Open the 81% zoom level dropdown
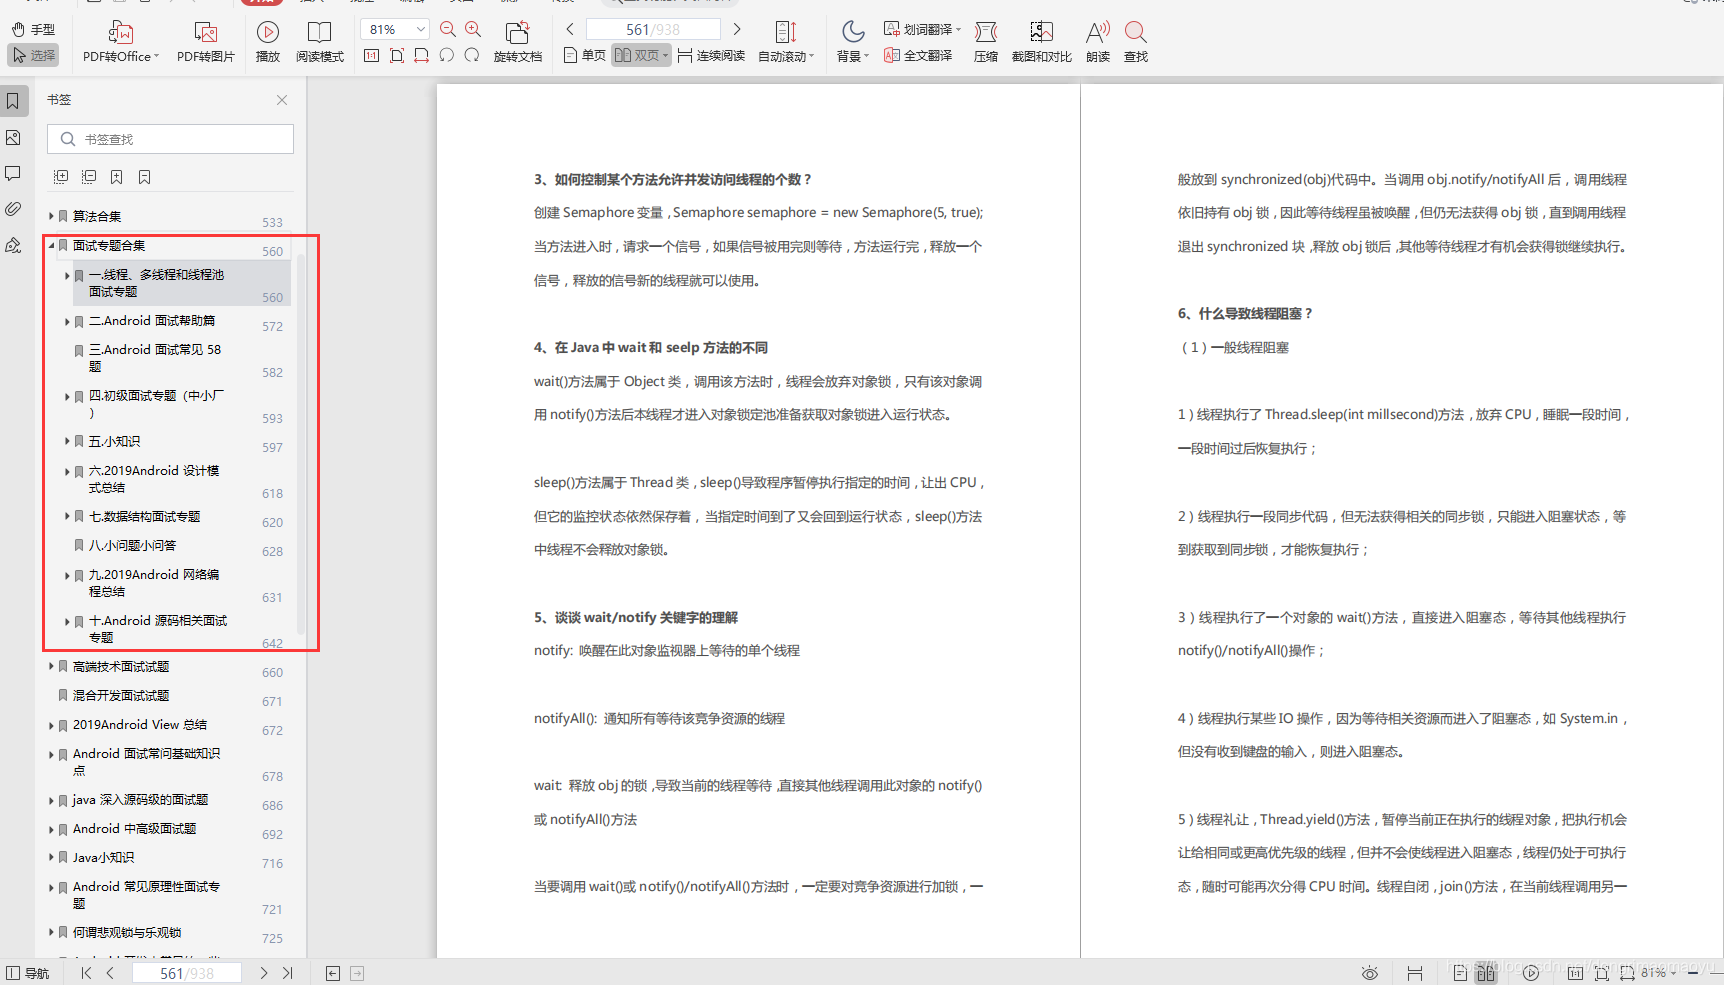 [396, 30]
